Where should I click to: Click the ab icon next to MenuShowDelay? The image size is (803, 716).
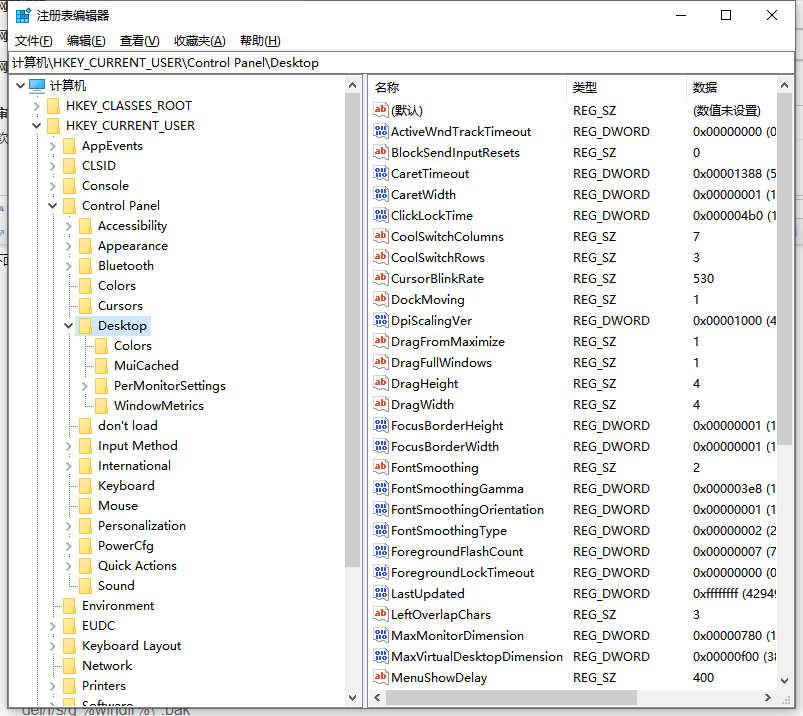point(381,677)
